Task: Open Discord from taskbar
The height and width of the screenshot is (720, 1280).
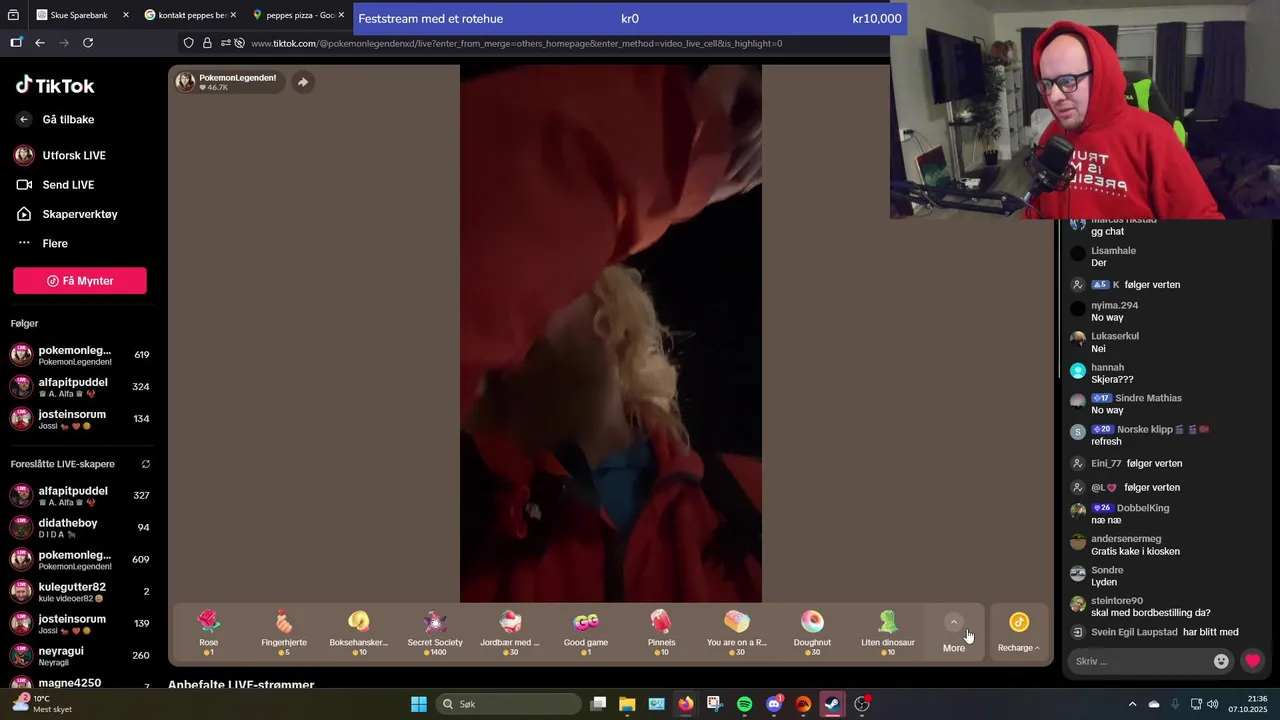Action: coord(774,704)
